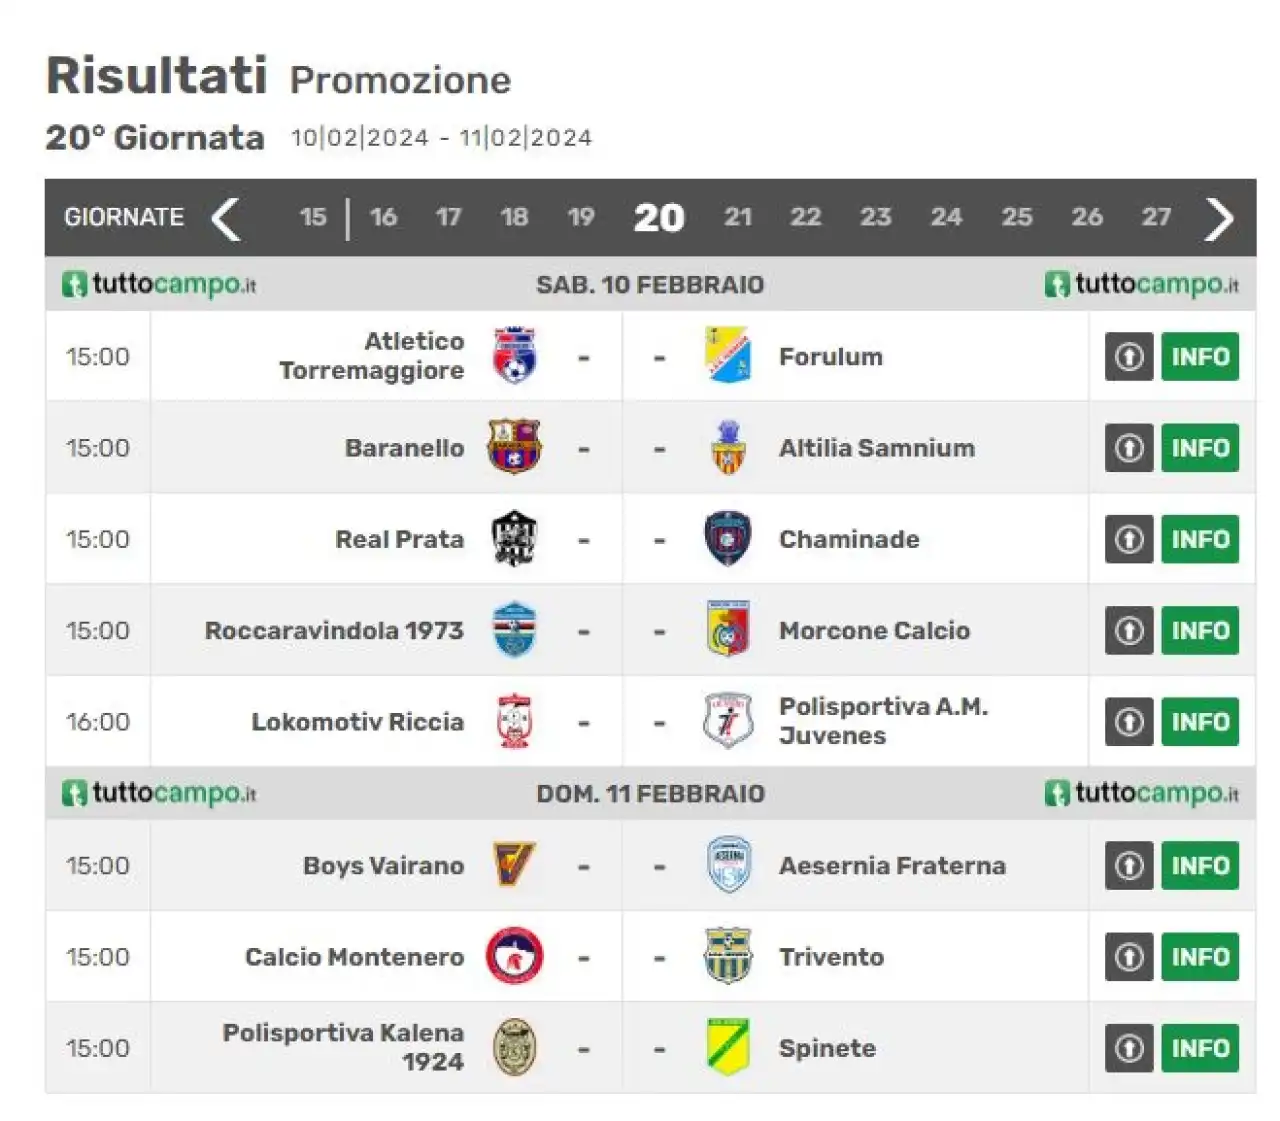The height and width of the screenshot is (1121, 1280).
Task: Open Roccaravindola 1973 team link
Action: tap(334, 630)
